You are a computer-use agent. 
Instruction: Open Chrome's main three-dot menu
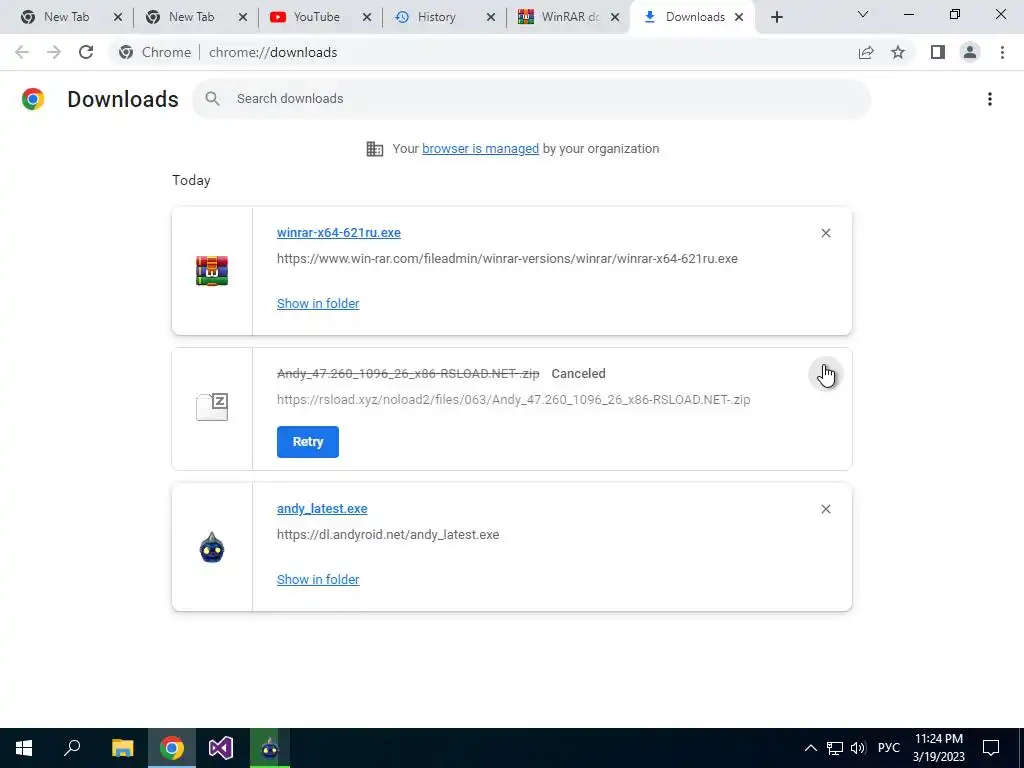1002,52
